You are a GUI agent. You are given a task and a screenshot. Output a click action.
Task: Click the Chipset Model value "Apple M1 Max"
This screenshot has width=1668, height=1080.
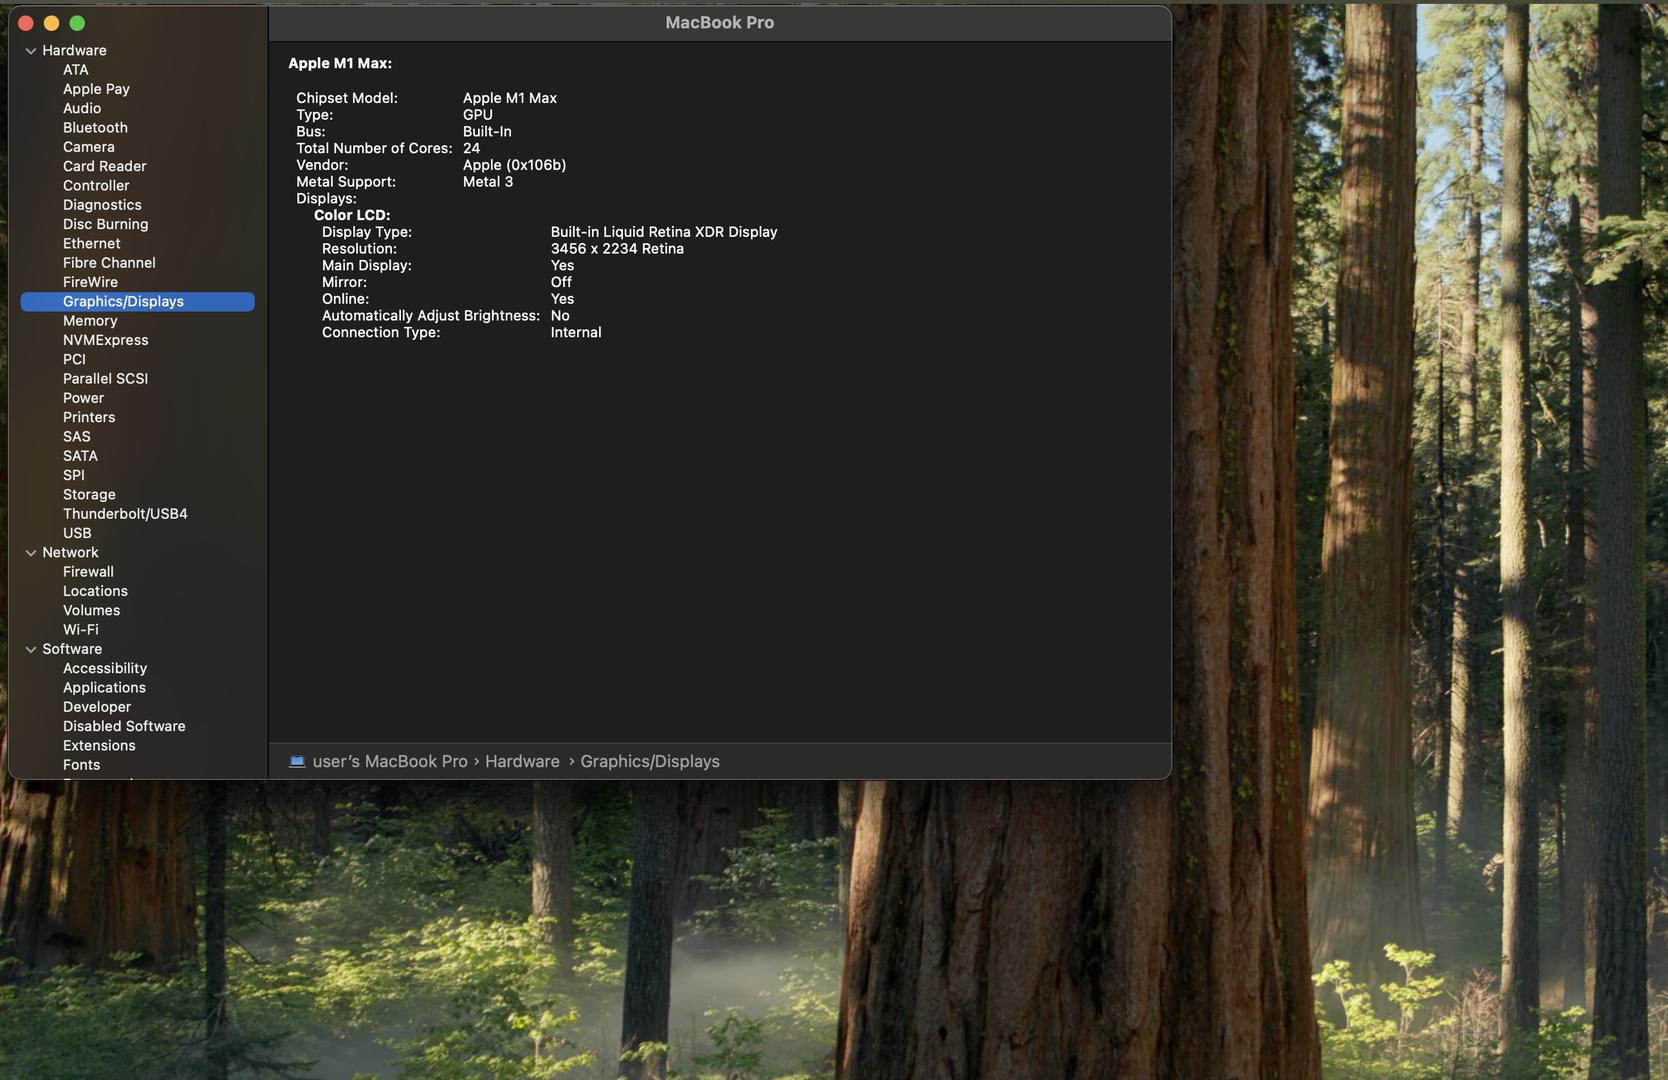pos(510,98)
